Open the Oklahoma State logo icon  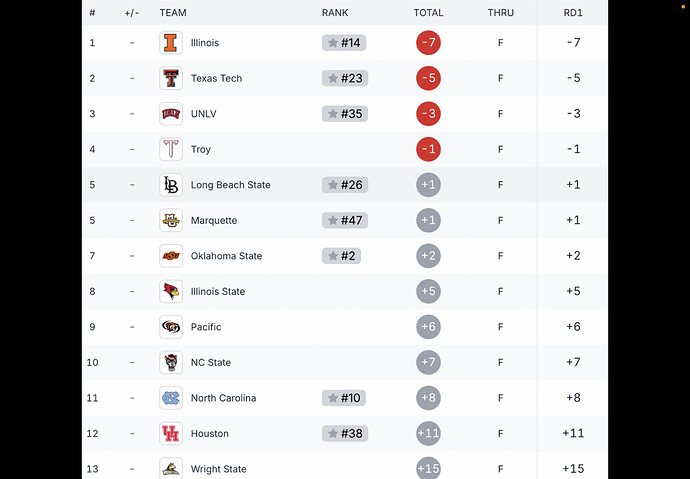(171, 256)
